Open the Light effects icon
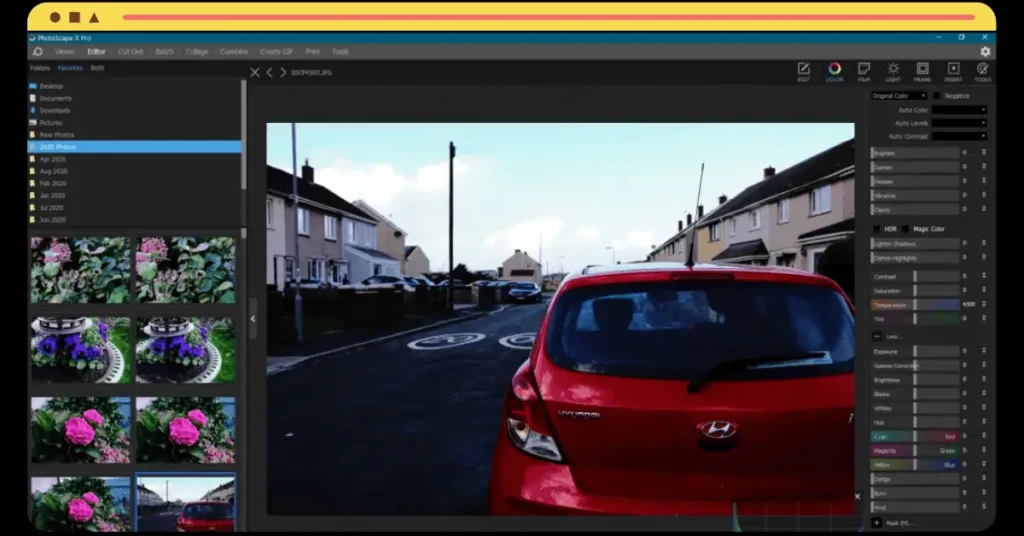This screenshot has height=536, width=1024. [893, 71]
